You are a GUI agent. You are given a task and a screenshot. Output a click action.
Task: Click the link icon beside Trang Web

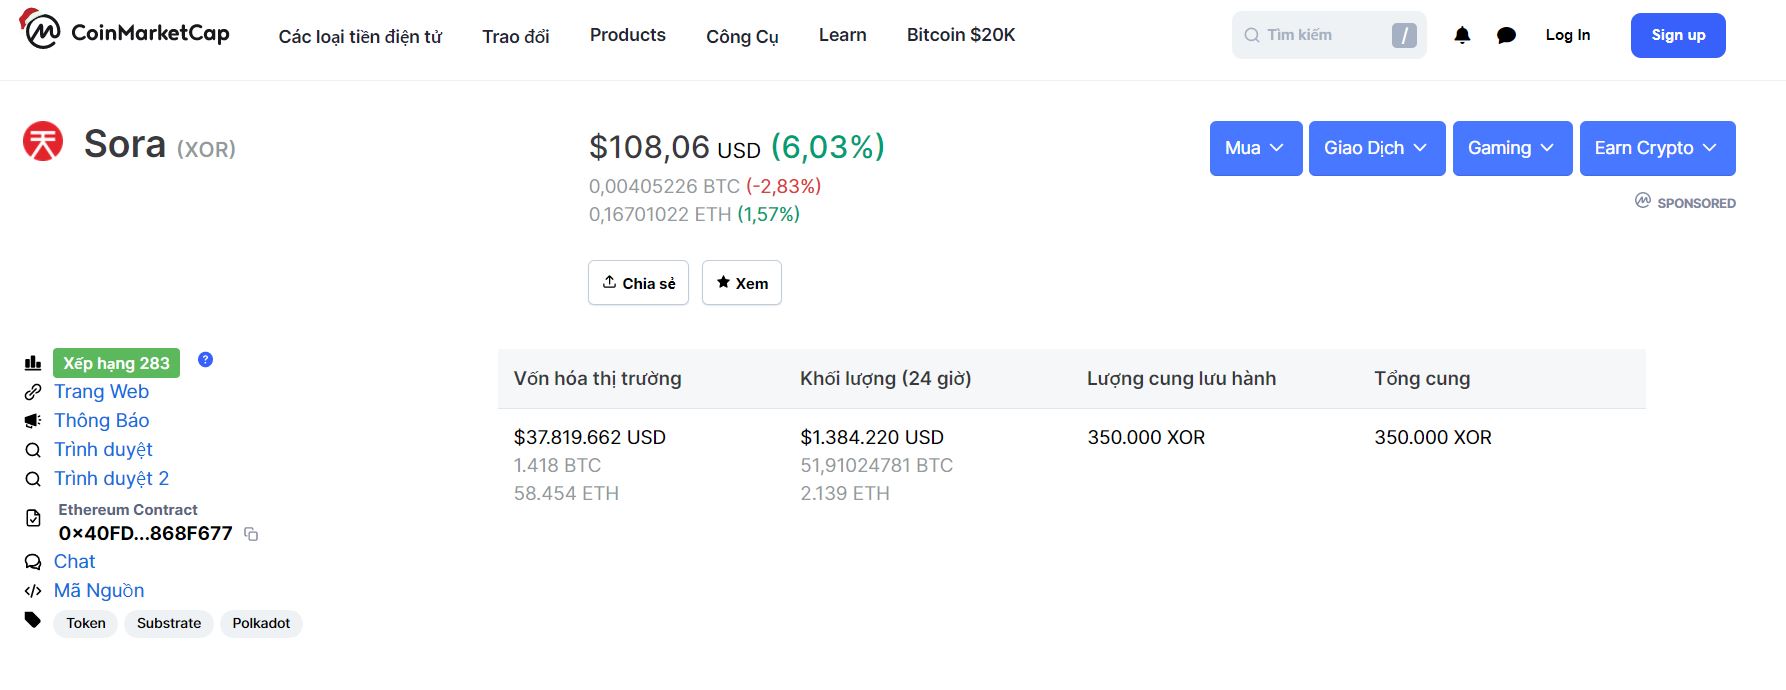click(33, 392)
